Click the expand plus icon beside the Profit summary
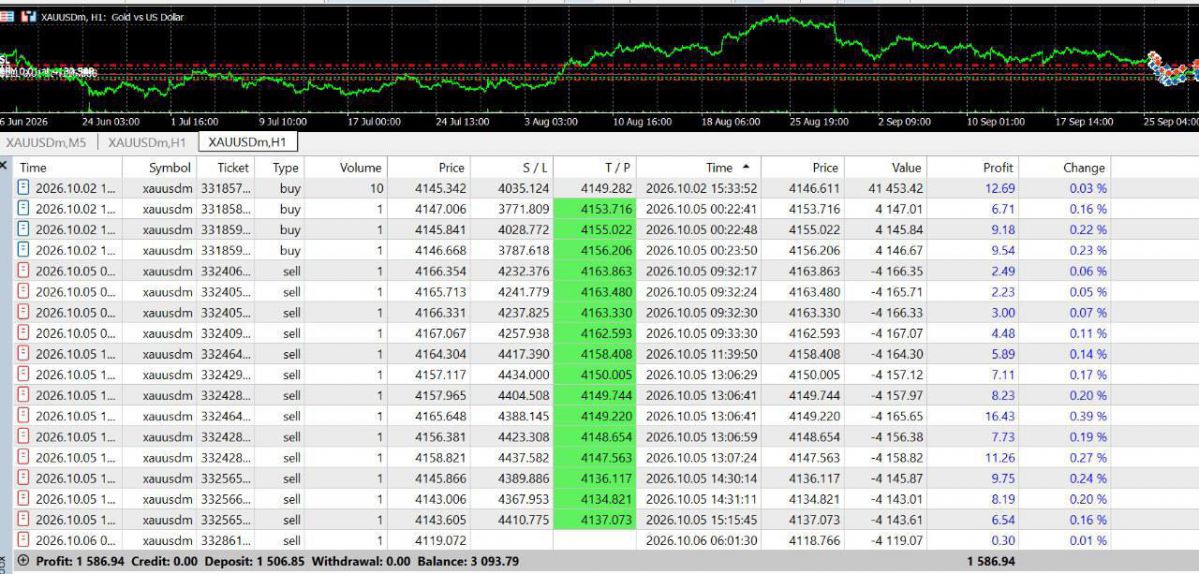Viewport: 1199px width, 574px height. point(23,560)
